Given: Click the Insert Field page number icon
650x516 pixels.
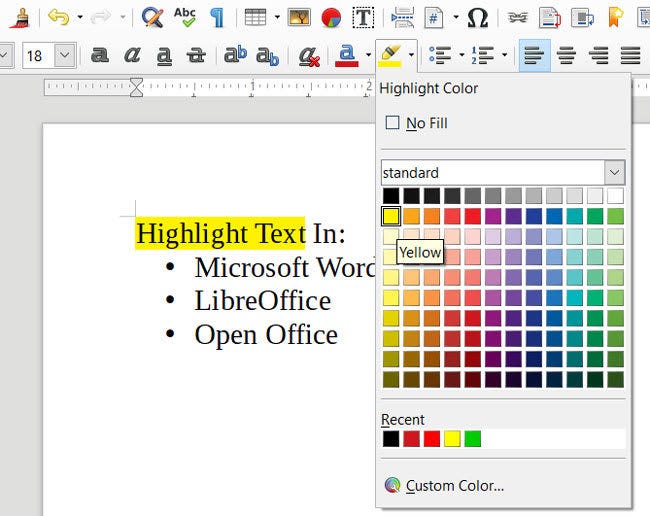Looking at the screenshot, I should click(434, 17).
